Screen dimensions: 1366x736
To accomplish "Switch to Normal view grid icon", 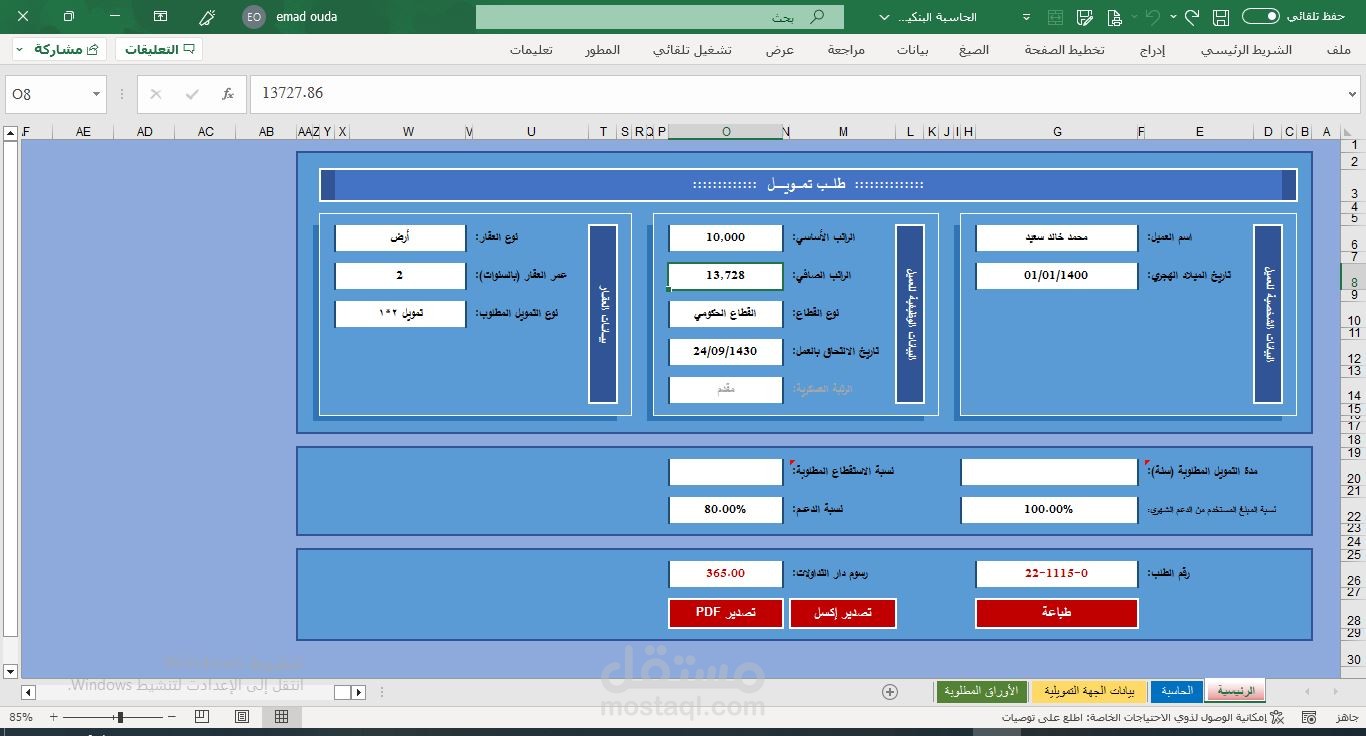I will pos(282,717).
